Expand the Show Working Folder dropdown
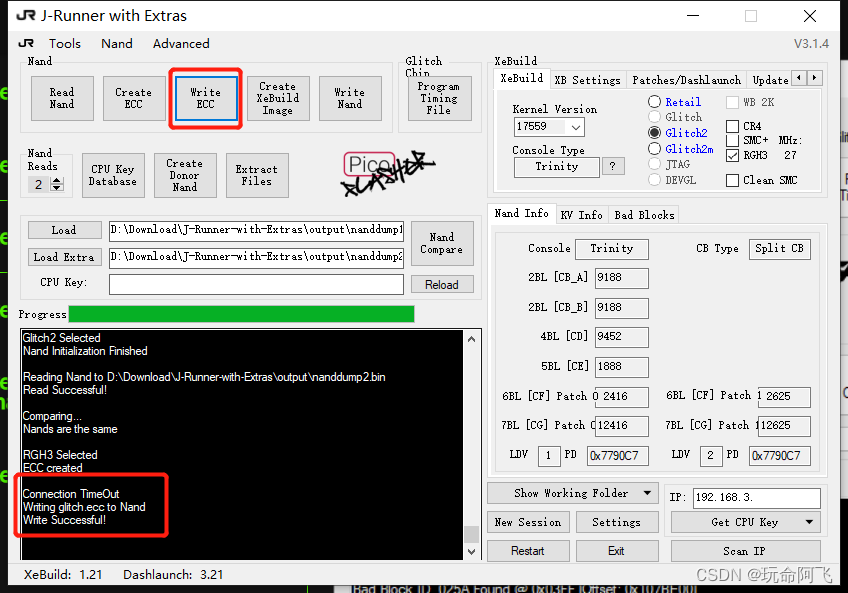This screenshot has height=593, width=848. tap(647, 493)
